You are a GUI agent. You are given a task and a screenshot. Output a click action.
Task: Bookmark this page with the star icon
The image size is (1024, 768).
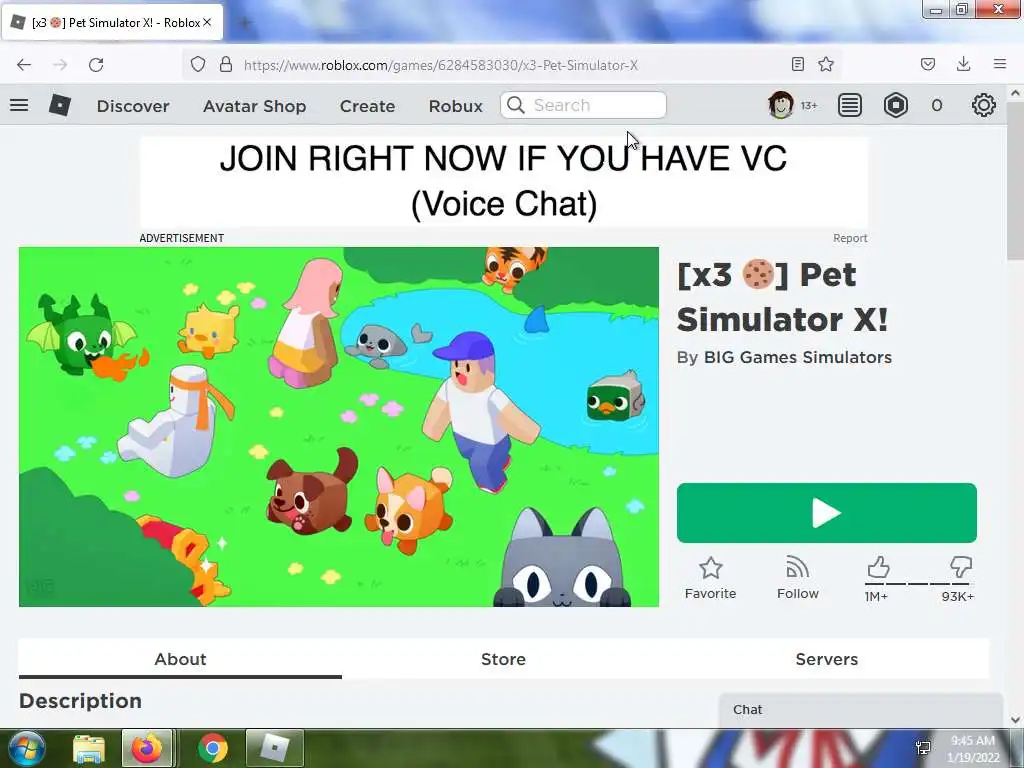(x=826, y=64)
